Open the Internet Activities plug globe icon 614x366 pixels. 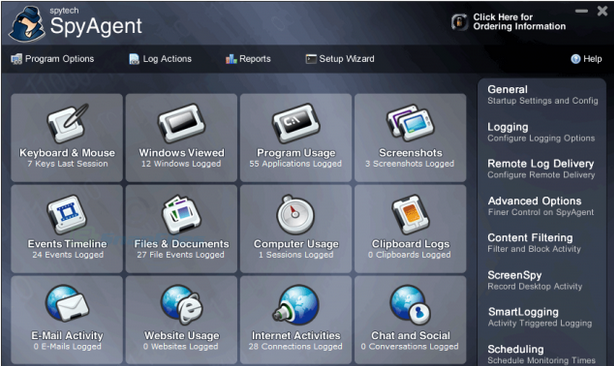[296, 305]
